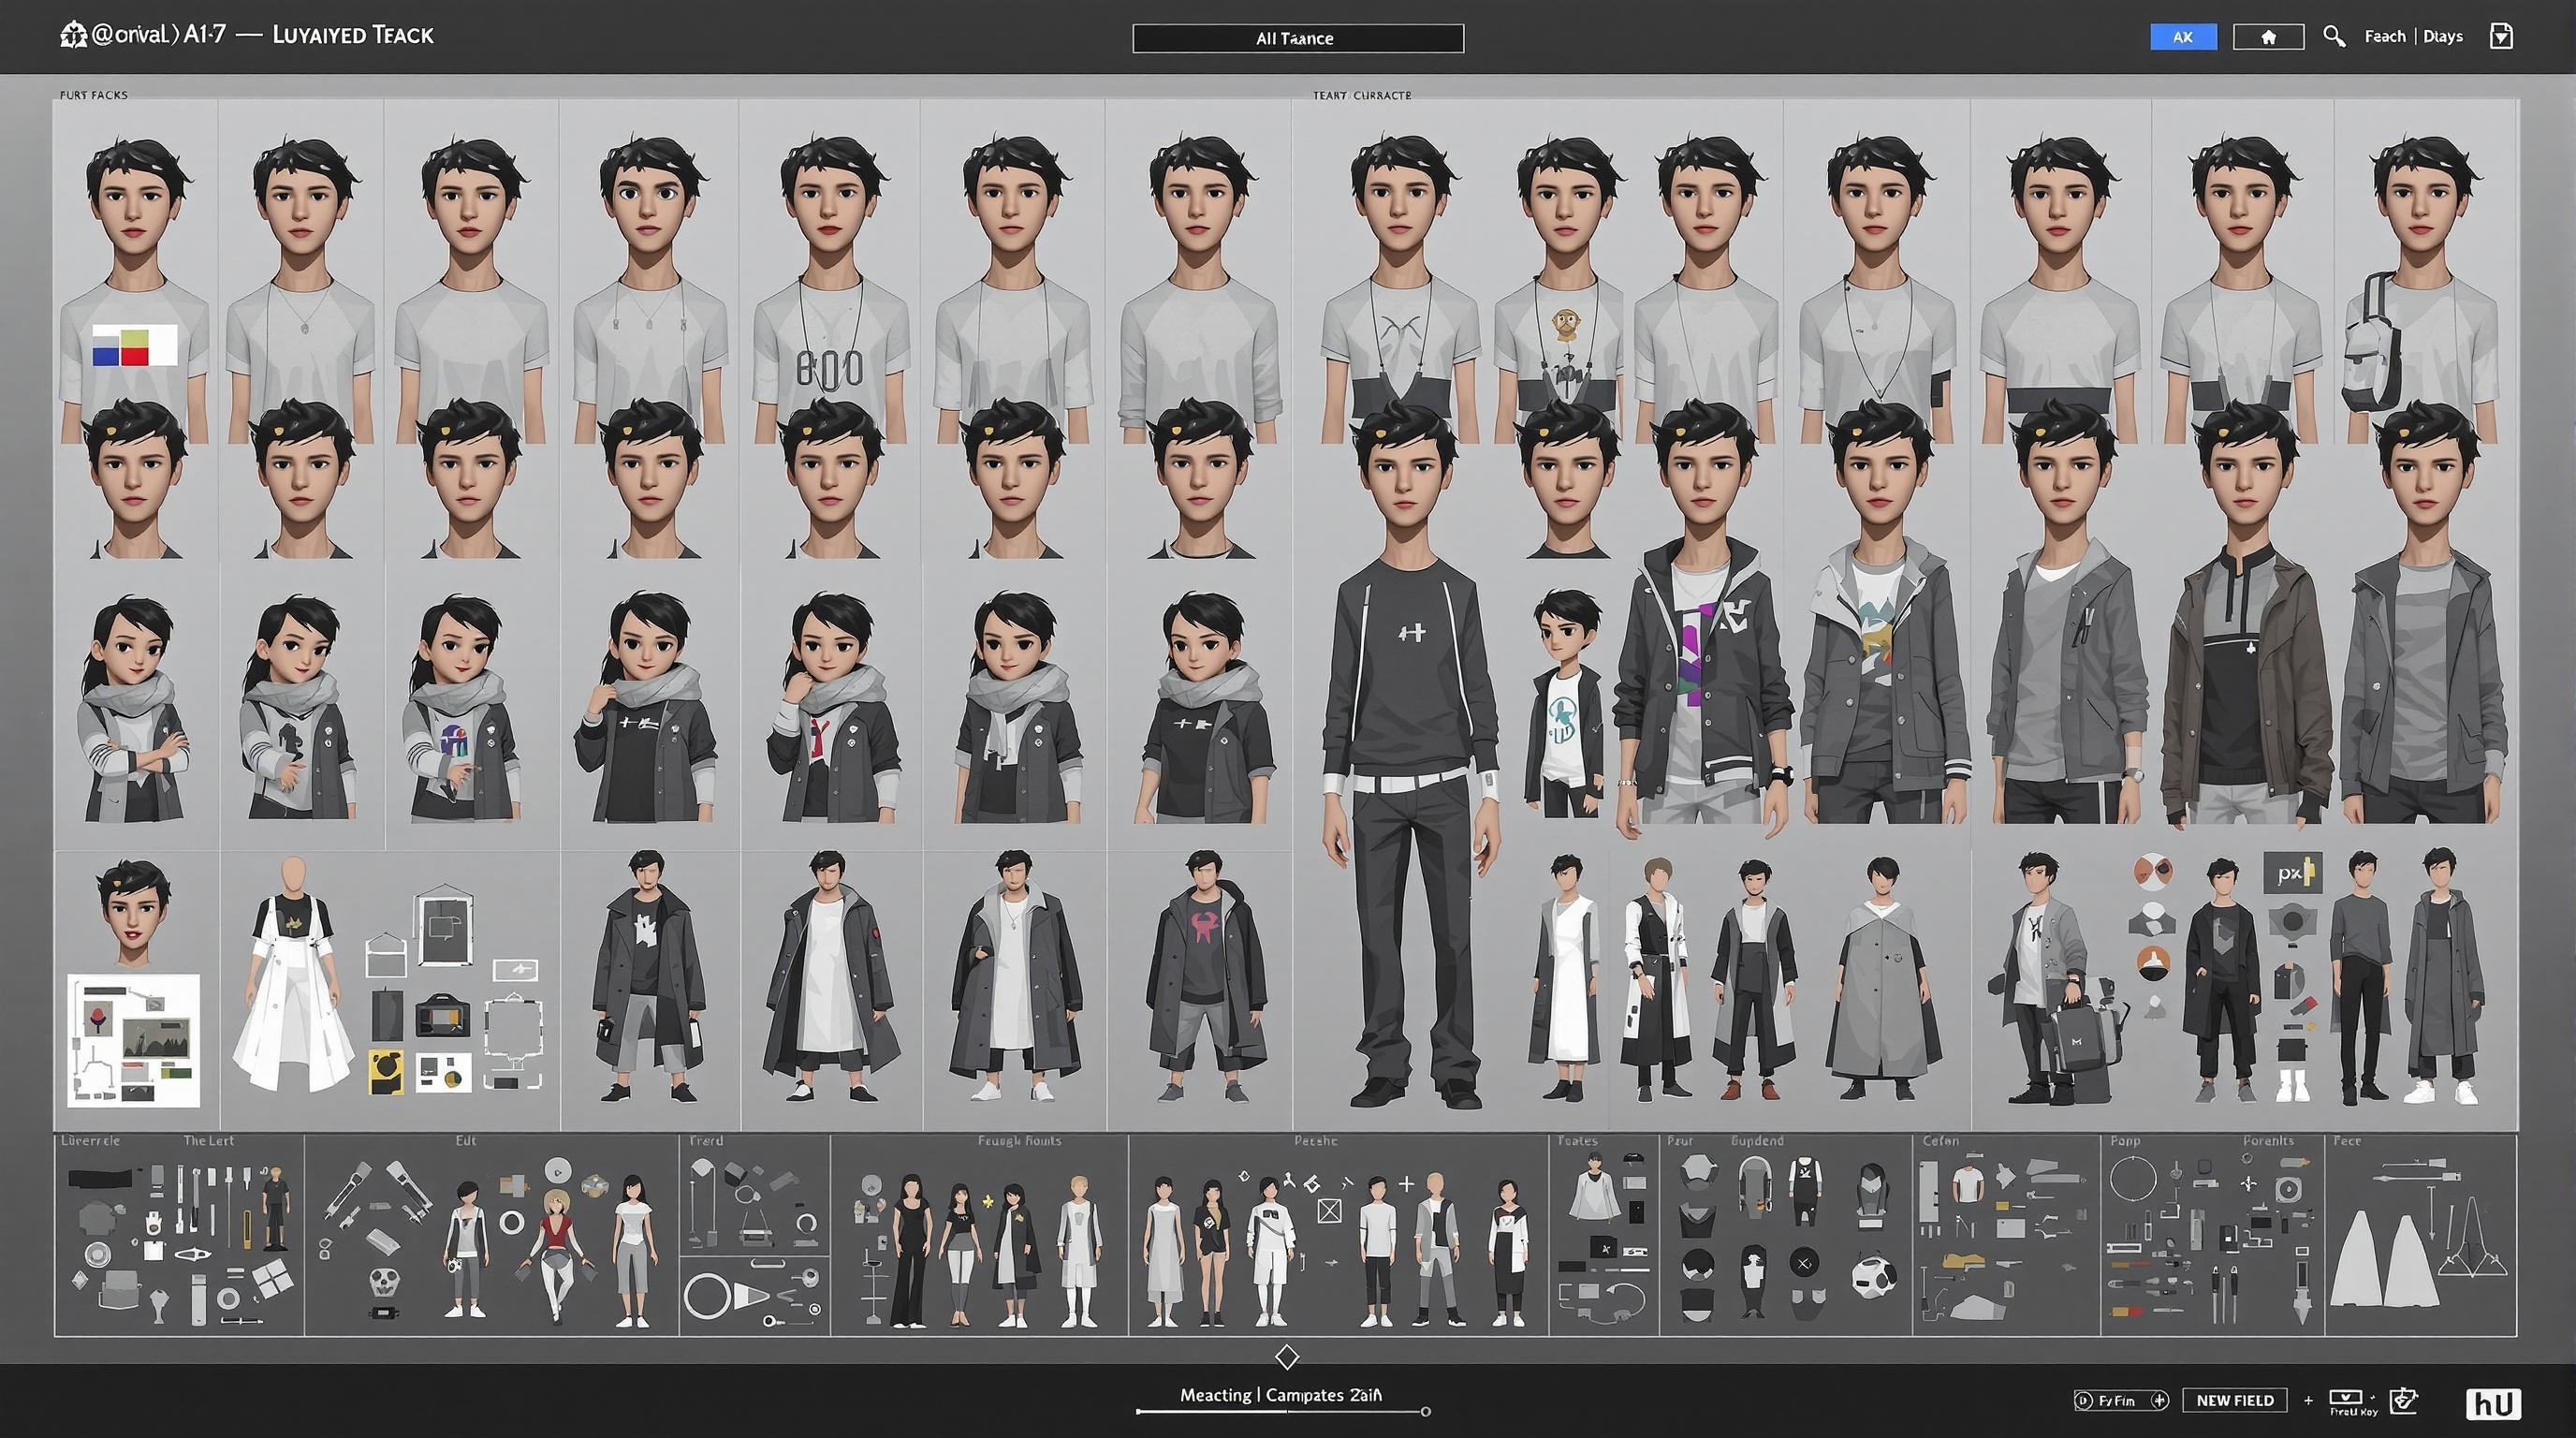Image resolution: width=2576 pixels, height=1438 pixels.
Task: Click the download icon in the top-right corner
Action: pyautogui.click(x=2502, y=37)
